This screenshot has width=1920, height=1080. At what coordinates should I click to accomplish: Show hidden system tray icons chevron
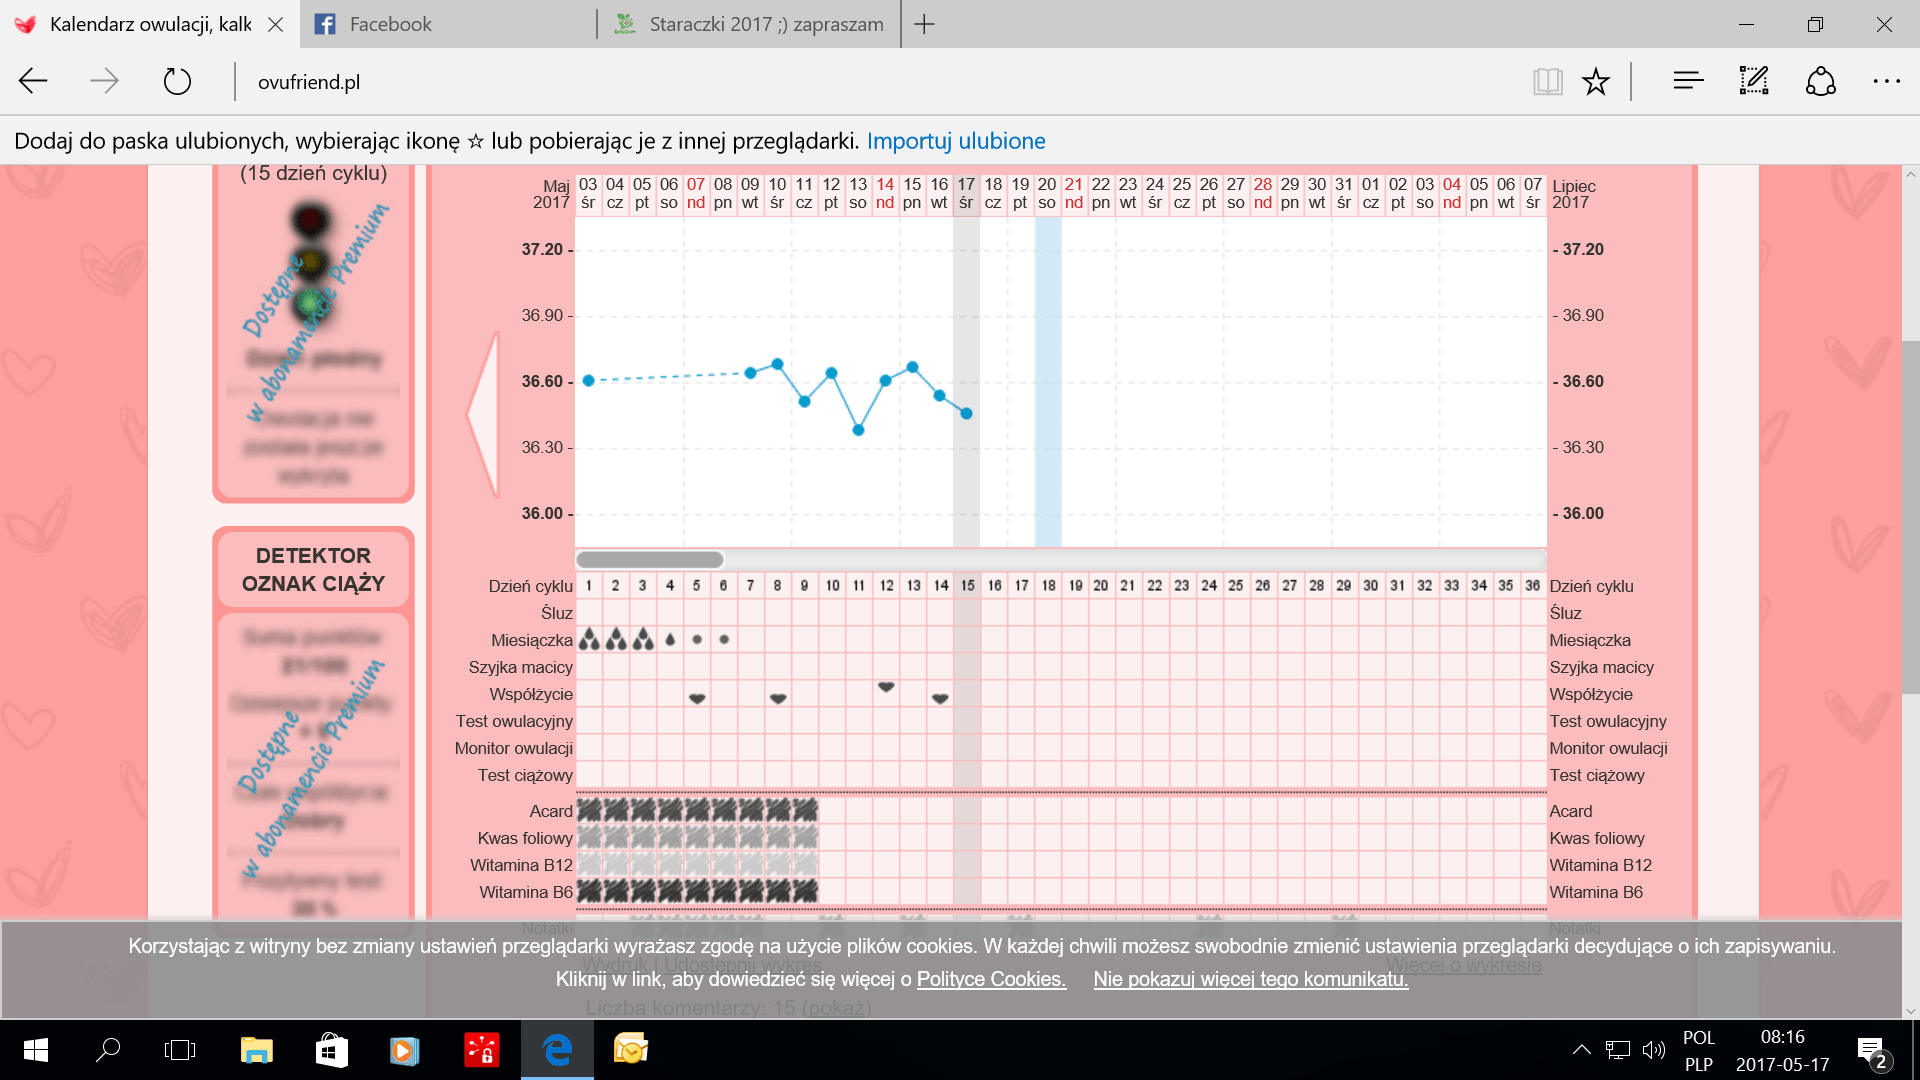pyautogui.click(x=1581, y=1050)
